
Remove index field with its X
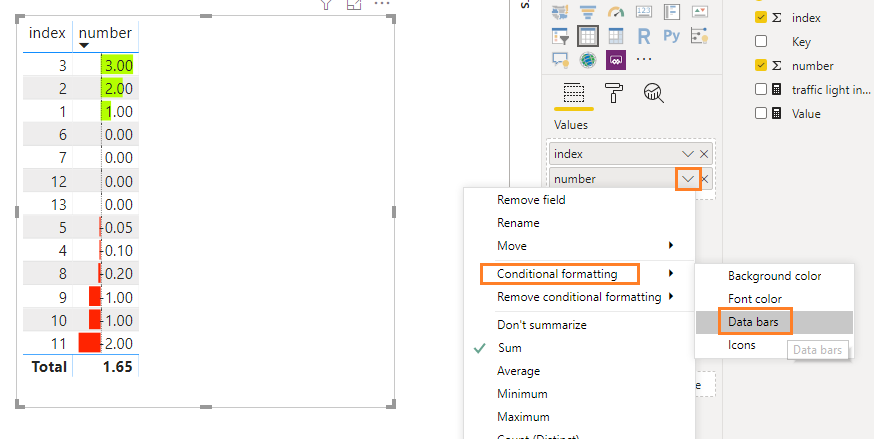[704, 154]
